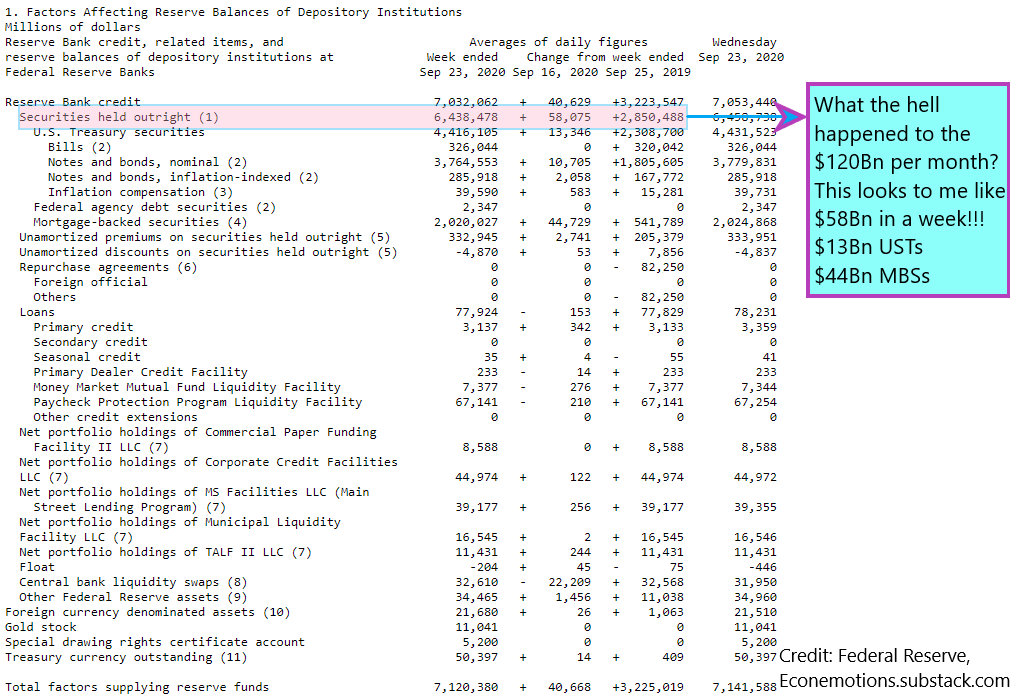Click the 'Float' row label
1010x699 pixels.
37,567
